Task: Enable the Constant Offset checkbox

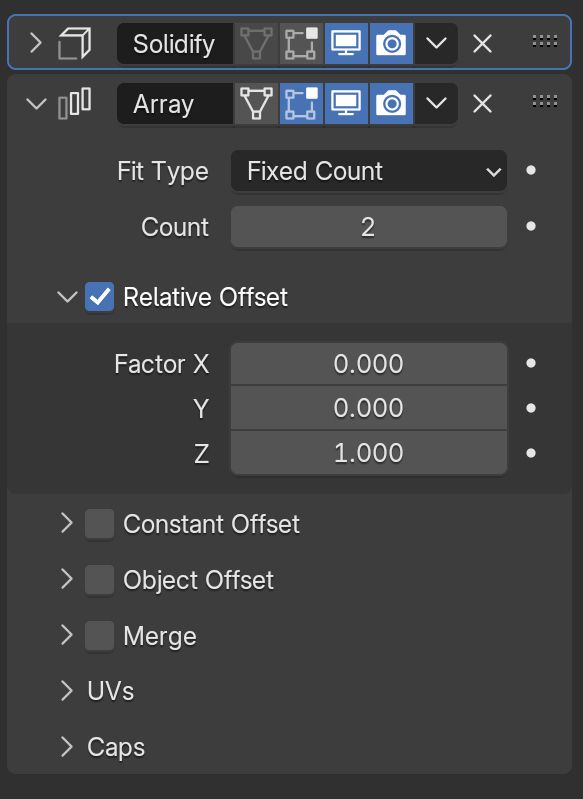Action: click(99, 523)
